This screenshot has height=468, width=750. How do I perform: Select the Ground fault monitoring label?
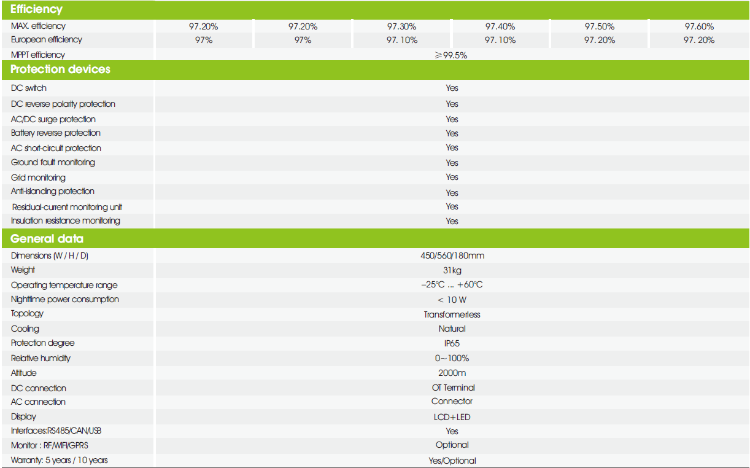(x=53, y=162)
